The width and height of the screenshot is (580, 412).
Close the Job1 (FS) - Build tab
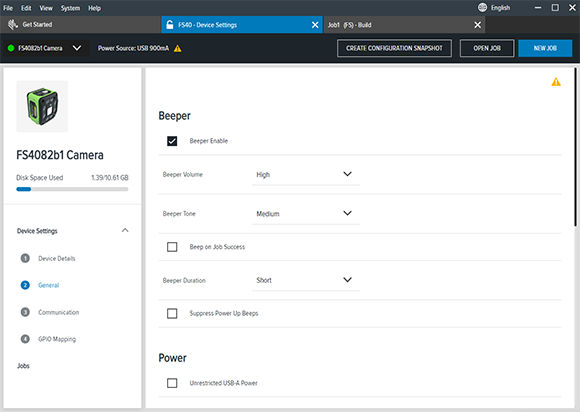click(478, 25)
